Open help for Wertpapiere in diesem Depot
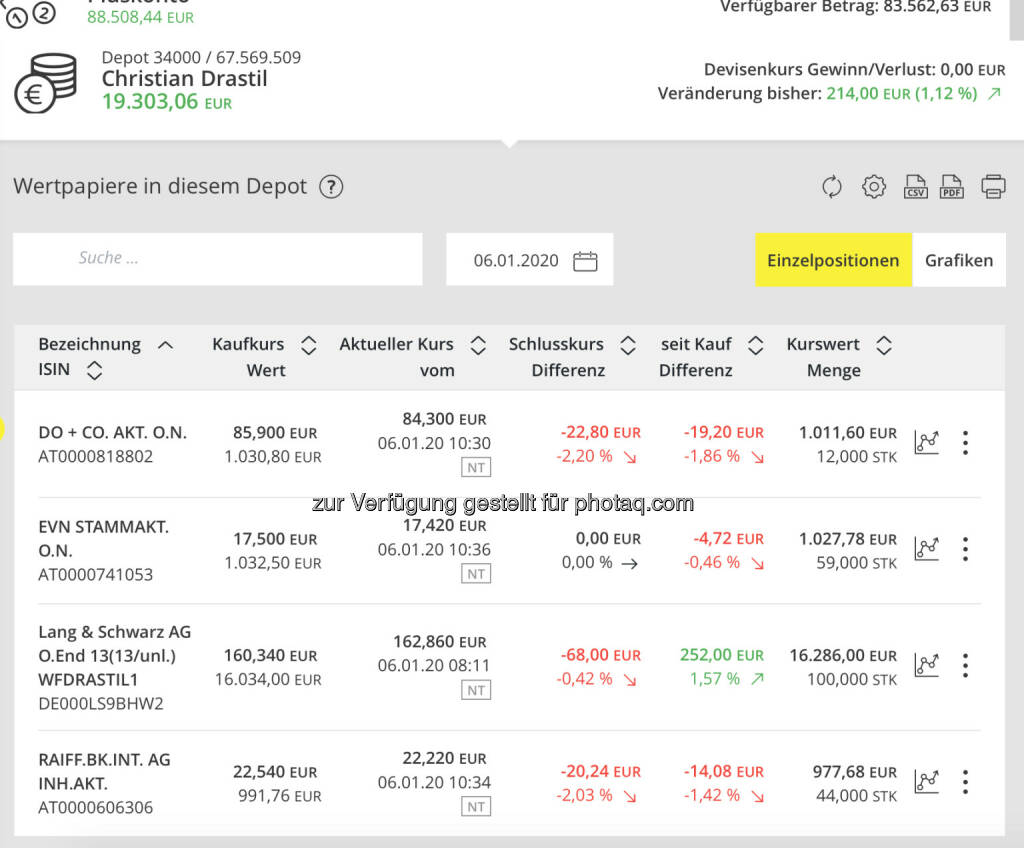1024x848 pixels. (331, 187)
